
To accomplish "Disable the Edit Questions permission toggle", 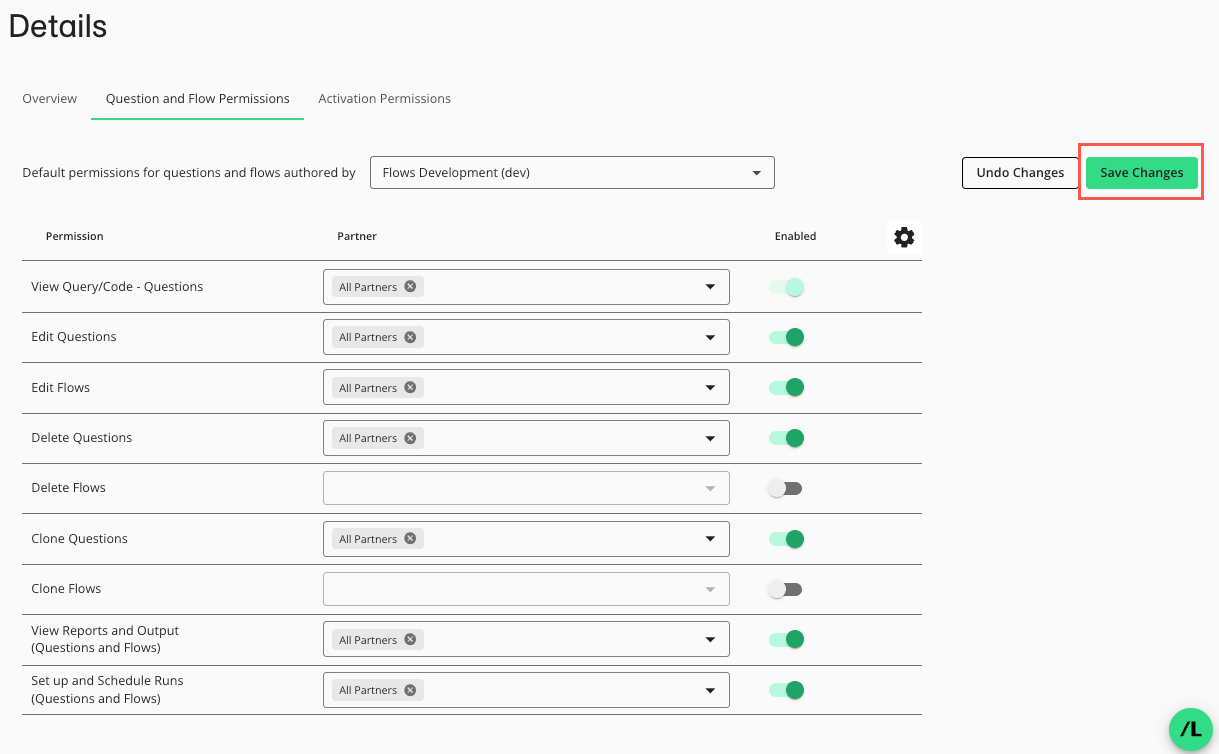I will tap(786, 337).
